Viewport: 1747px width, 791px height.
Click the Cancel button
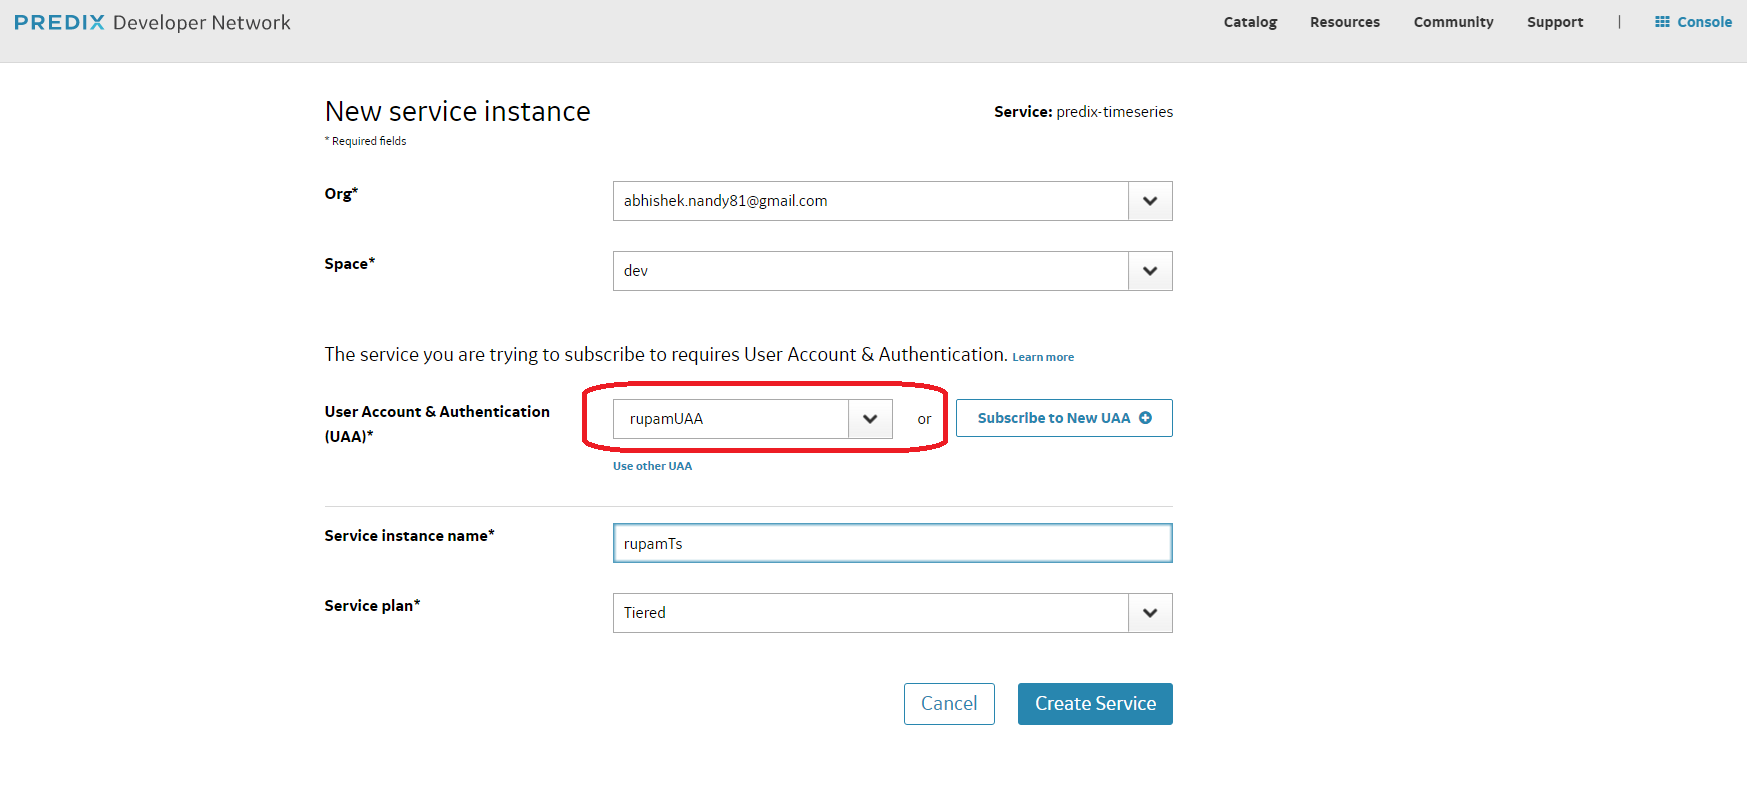click(949, 704)
